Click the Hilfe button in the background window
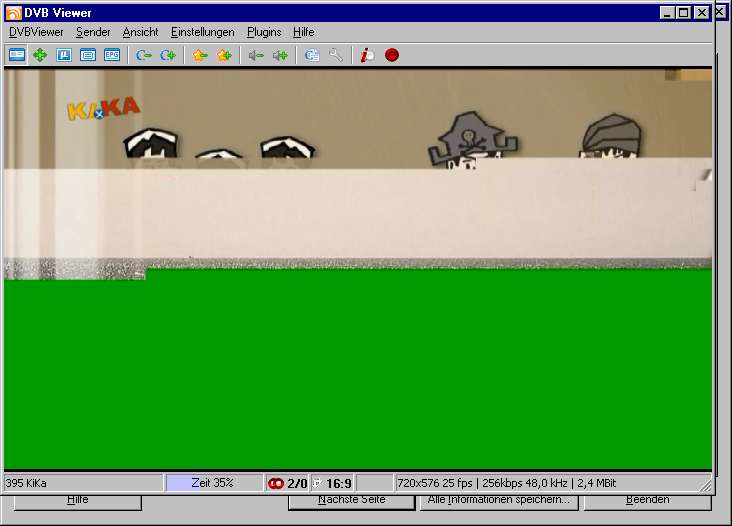Image resolution: width=732 pixels, height=526 pixels. (77, 502)
